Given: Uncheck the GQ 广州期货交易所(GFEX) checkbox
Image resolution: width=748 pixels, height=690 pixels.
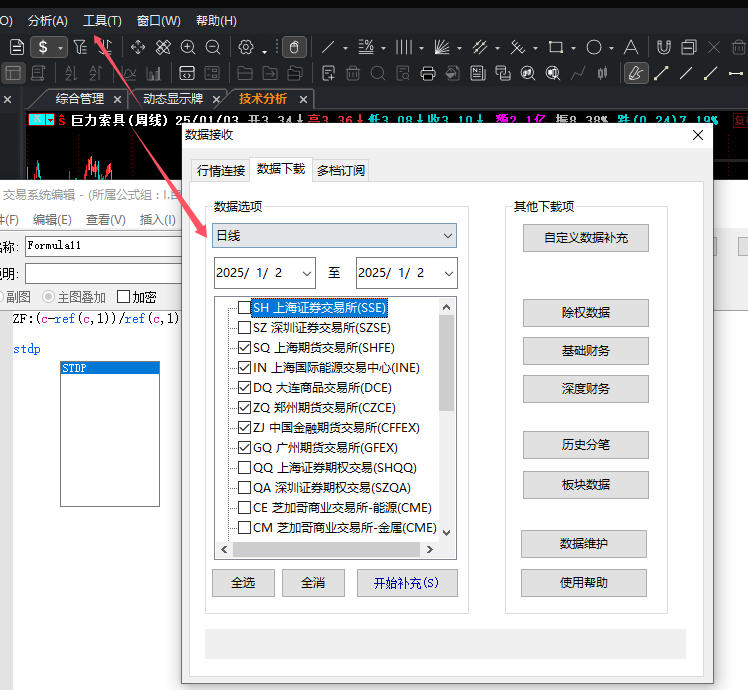Looking at the screenshot, I should pyautogui.click(x=244, y=448).
